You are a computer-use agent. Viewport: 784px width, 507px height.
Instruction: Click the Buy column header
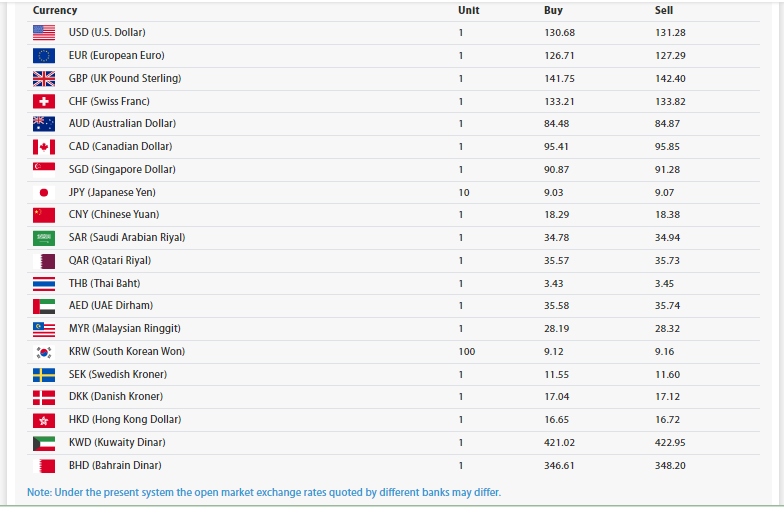coord(553,10)
